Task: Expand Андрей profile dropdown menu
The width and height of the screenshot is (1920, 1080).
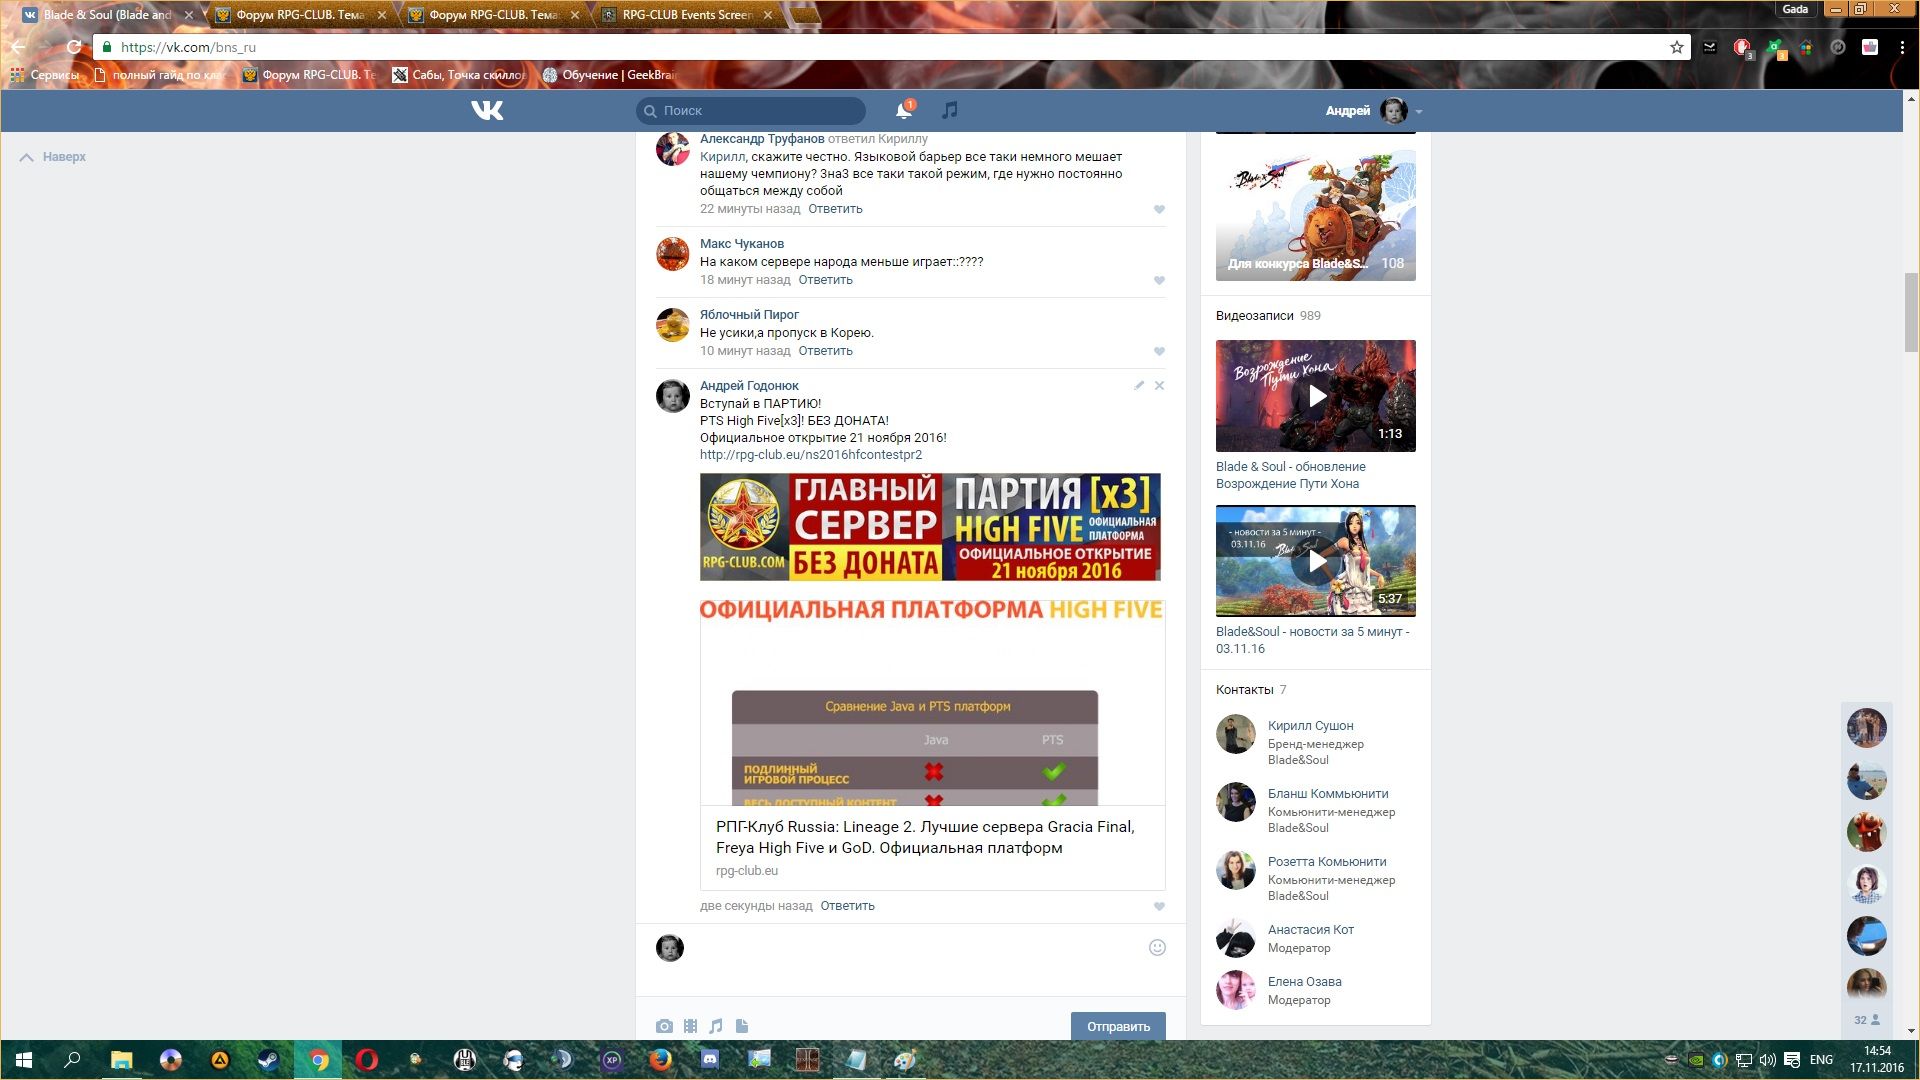Action: [1419, 111]
